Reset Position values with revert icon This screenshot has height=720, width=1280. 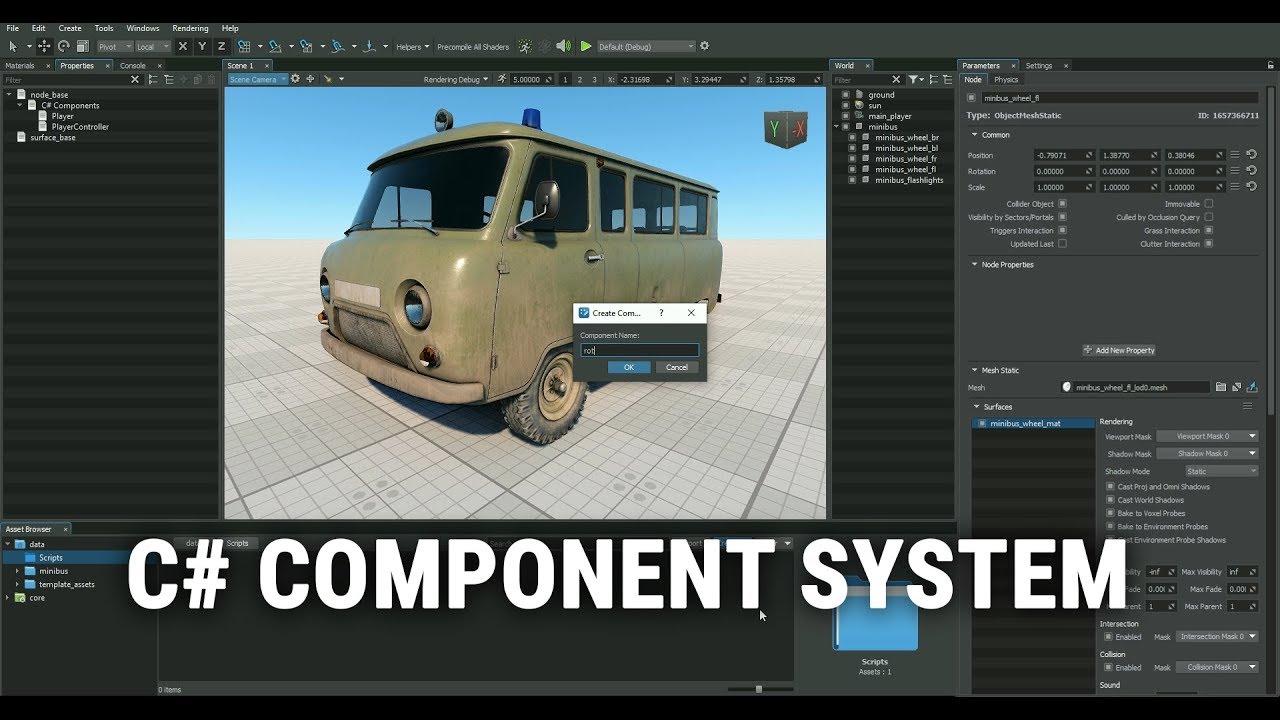[x=1251, y=155]
